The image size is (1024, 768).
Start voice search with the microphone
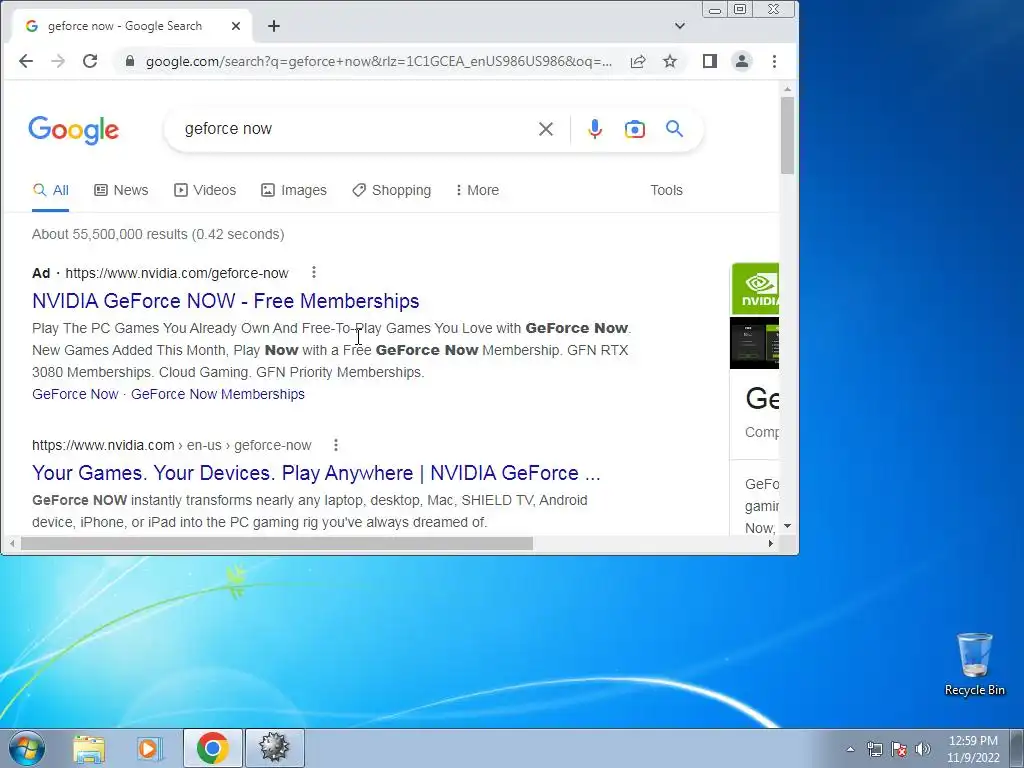594,129
